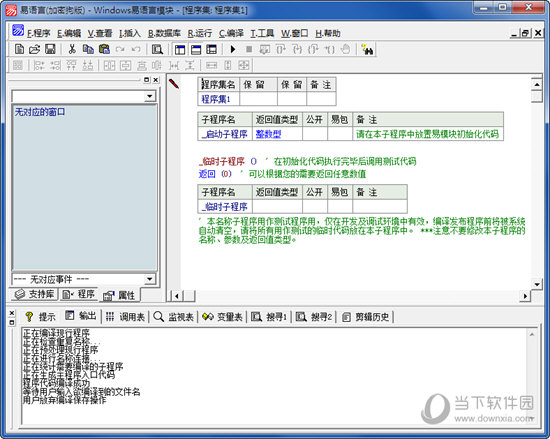Screen dimensions: 550x439
Task: Switch to the 提示 tab
Action: [40, 317]
